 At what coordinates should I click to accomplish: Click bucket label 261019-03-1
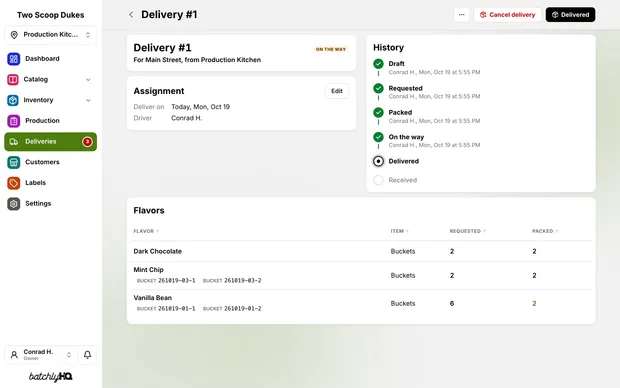tap(166, 280)
